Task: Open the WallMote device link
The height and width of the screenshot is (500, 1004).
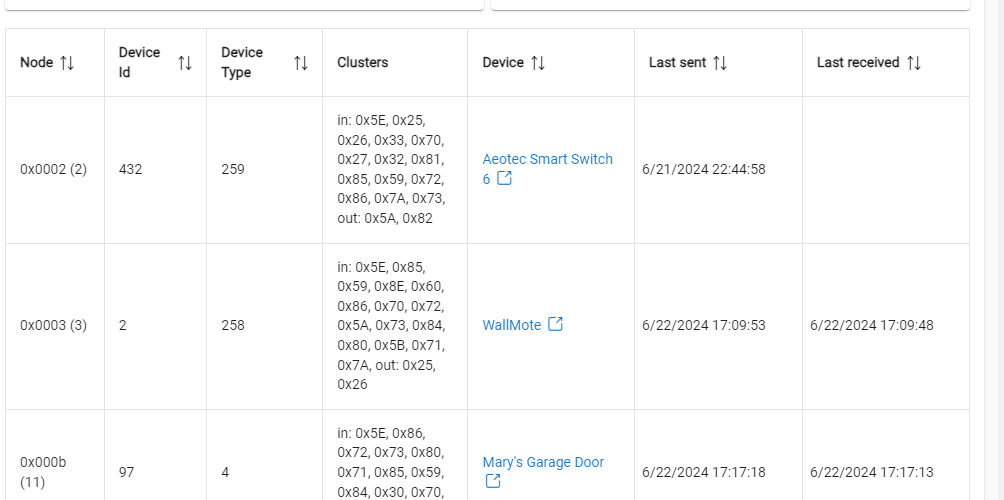Action: point(511,325)
